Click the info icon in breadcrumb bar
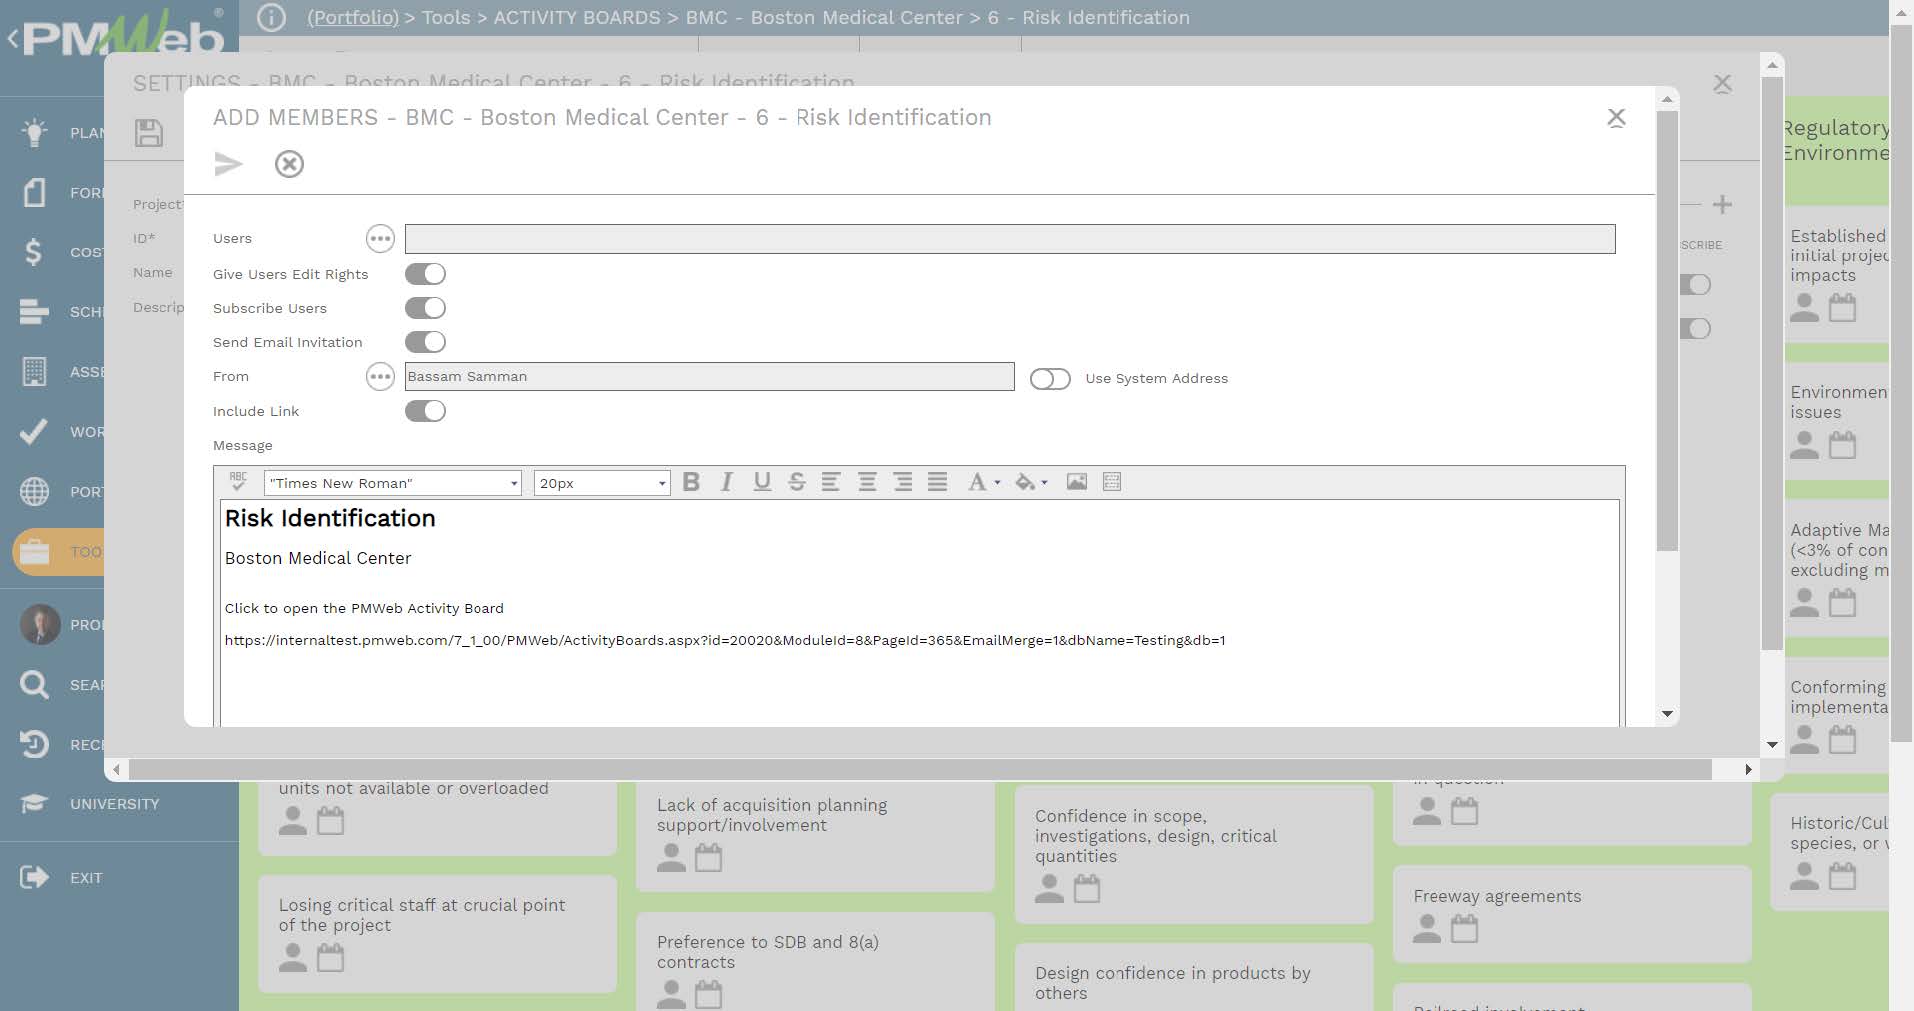Screen dimensions: 1914x1011 click(x=271, y=17)
